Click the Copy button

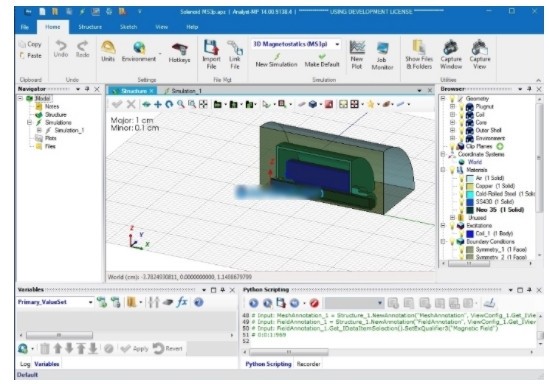(x=30, y=44)
